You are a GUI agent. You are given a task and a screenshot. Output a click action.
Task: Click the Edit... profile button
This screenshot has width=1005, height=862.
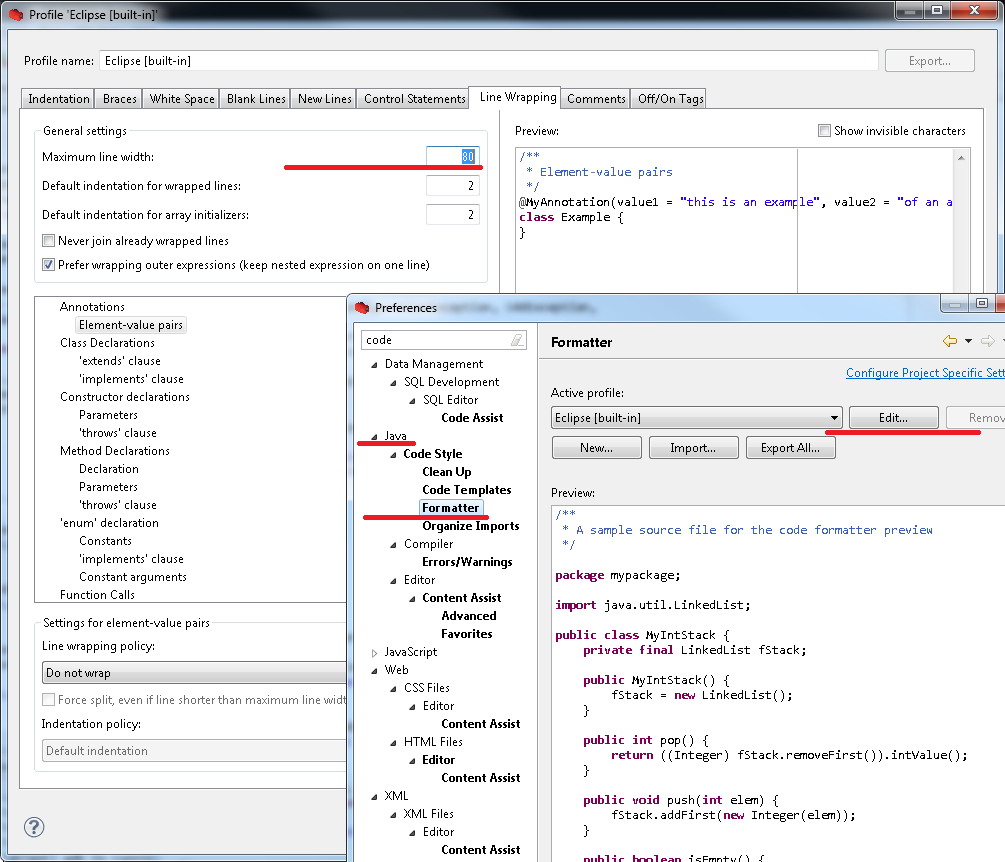coord(893,418)
